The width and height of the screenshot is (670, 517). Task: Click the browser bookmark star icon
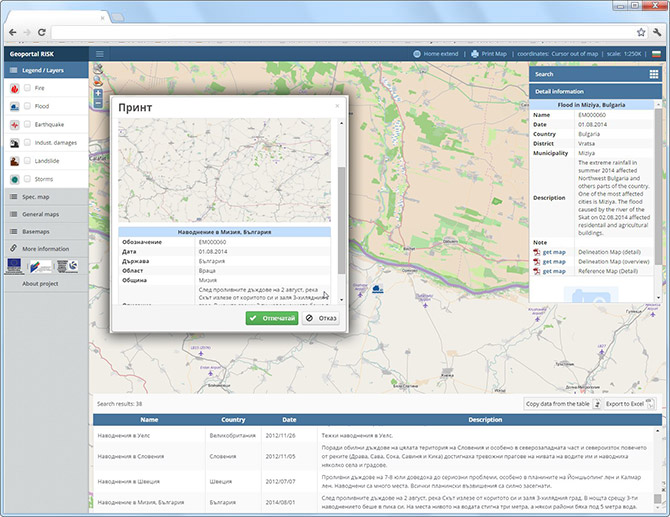tap(641, 32)
